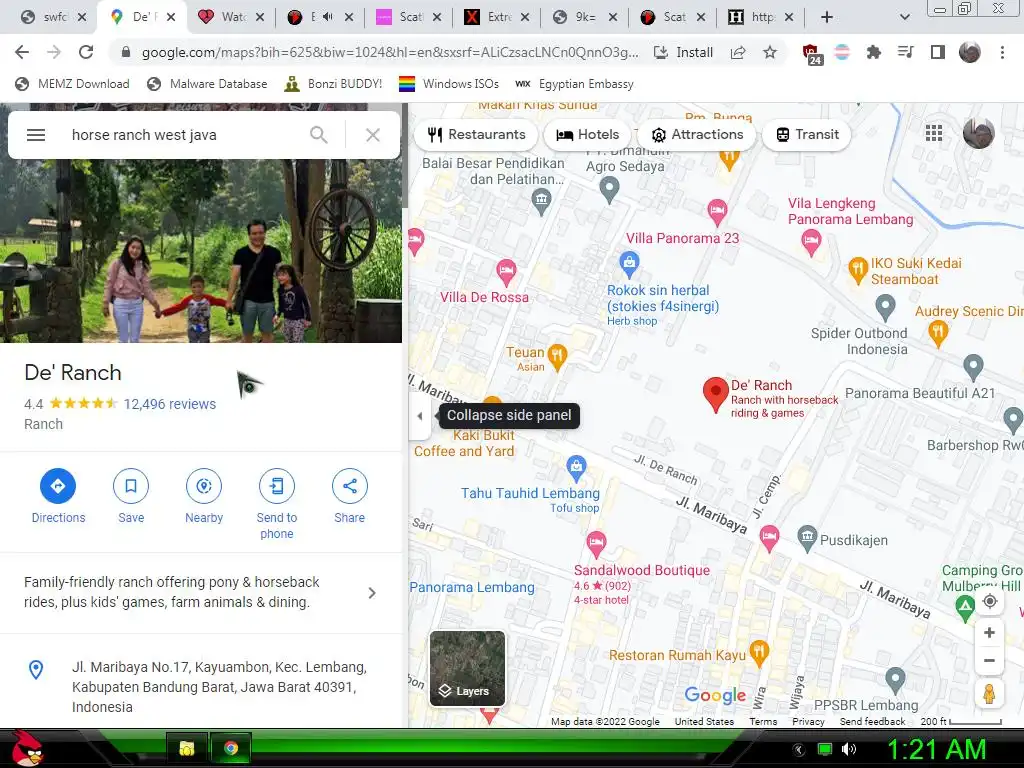Click the share page icon in address bar

(738, 52)
